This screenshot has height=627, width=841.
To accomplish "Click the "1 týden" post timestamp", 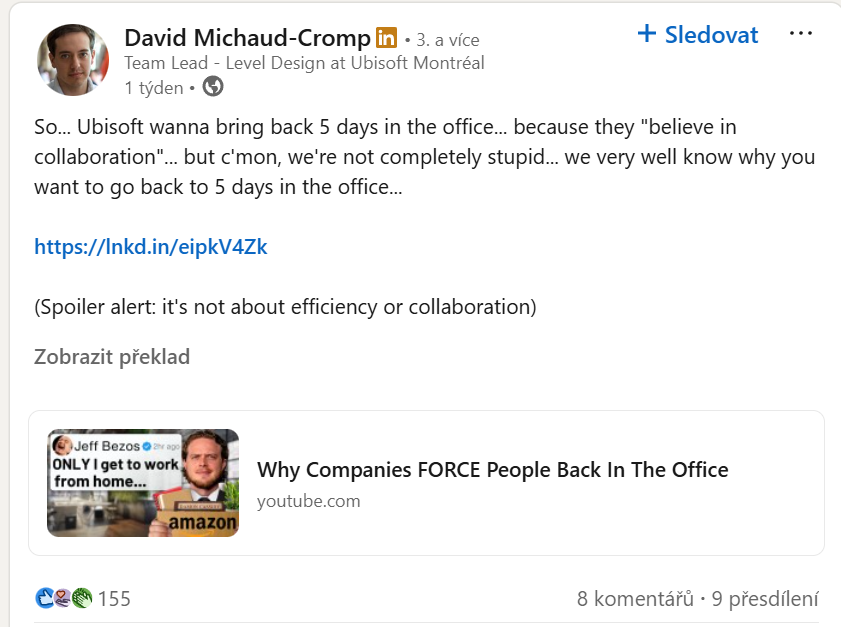I will coord(153,88).
